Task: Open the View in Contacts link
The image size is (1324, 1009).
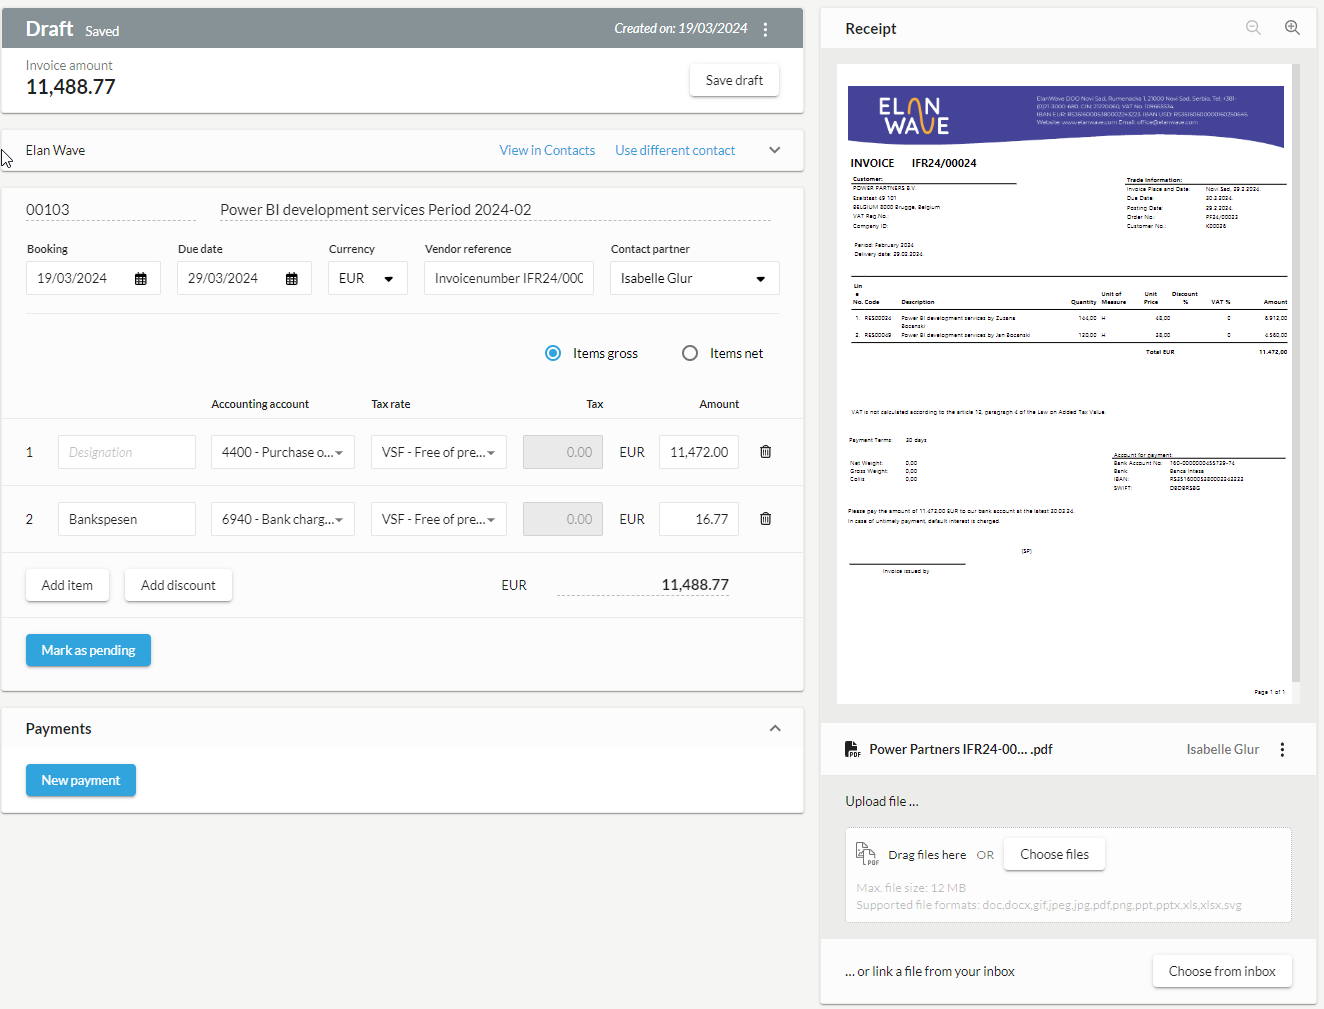Action: 547,150
